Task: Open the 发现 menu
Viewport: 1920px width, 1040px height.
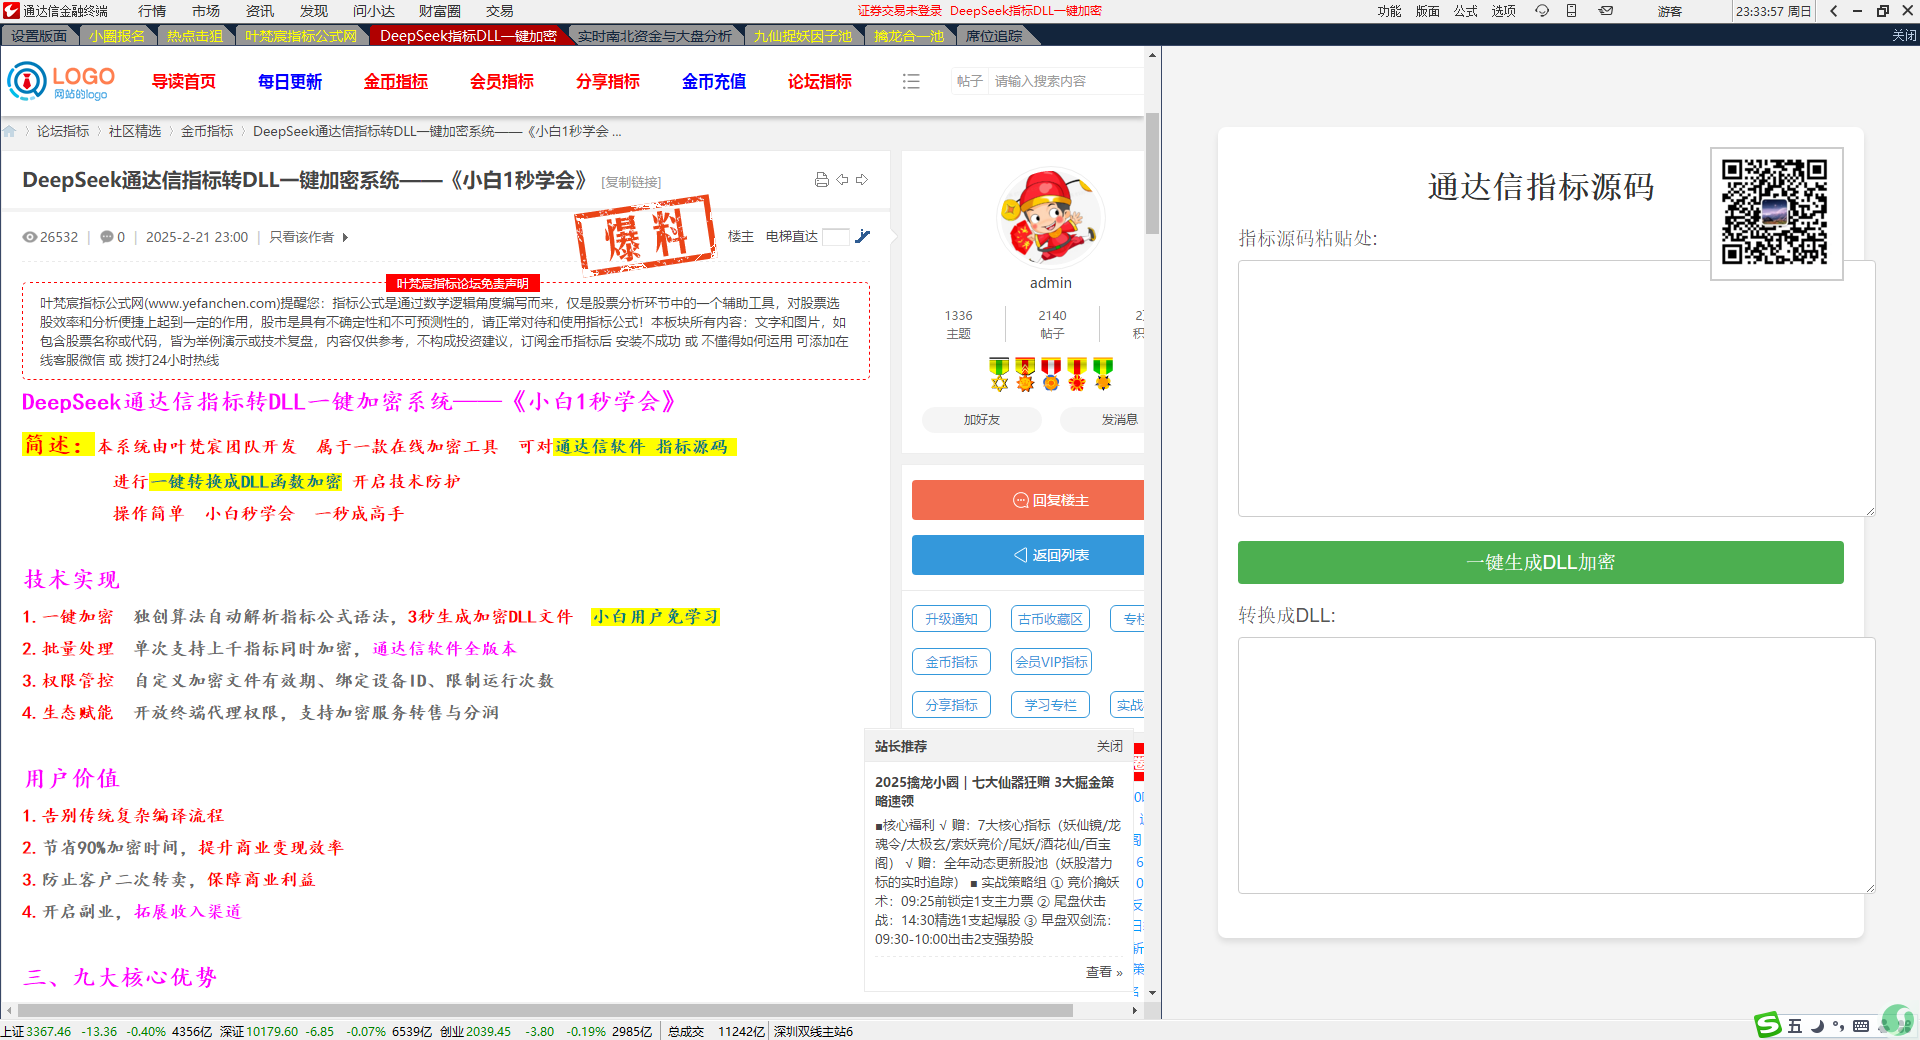Action: [x=314, y=11]
